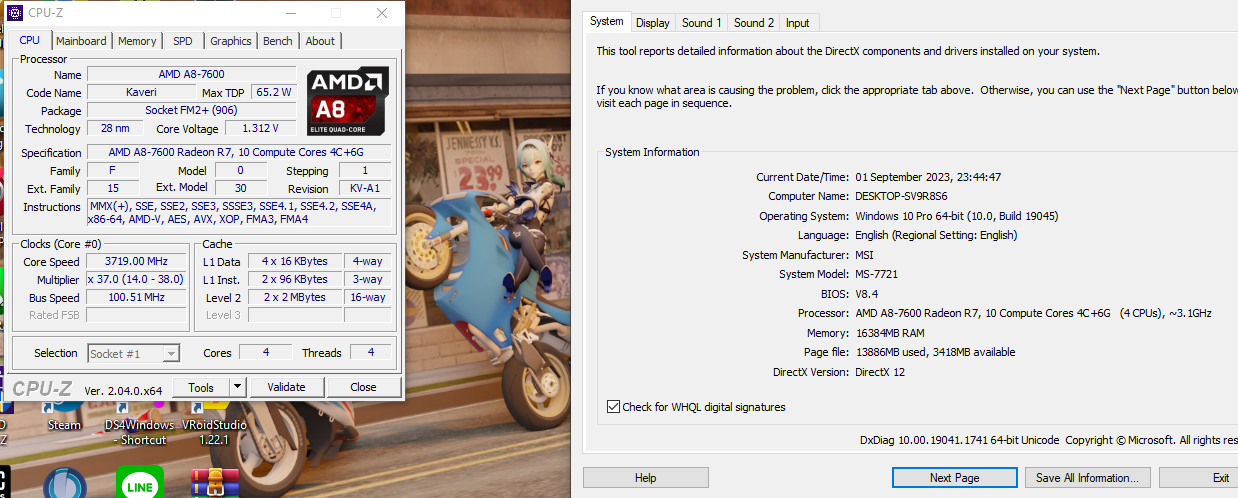The image size is (1238, 498).
Task: Click the Core Speed value 3719.00 MHz
Action: click(136, 262)
